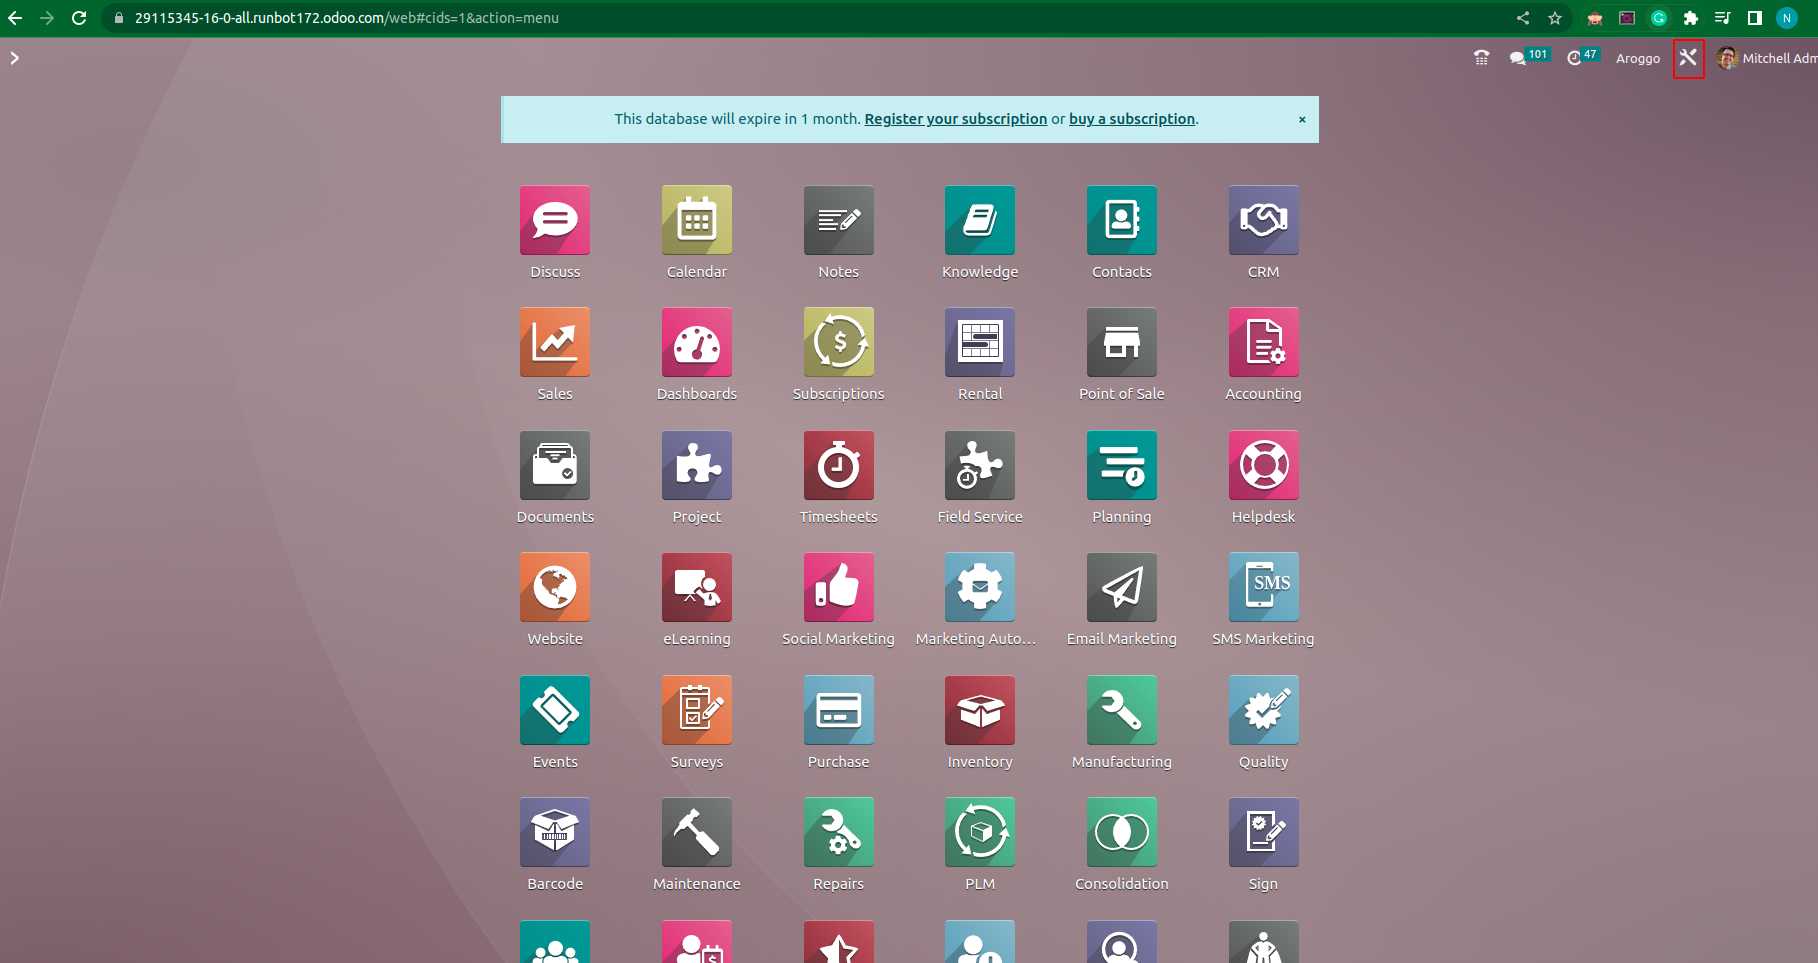Open activities clock icon with 47 badge
The height and width of the screenshot is (963, 1818).
pos(1583,57)
